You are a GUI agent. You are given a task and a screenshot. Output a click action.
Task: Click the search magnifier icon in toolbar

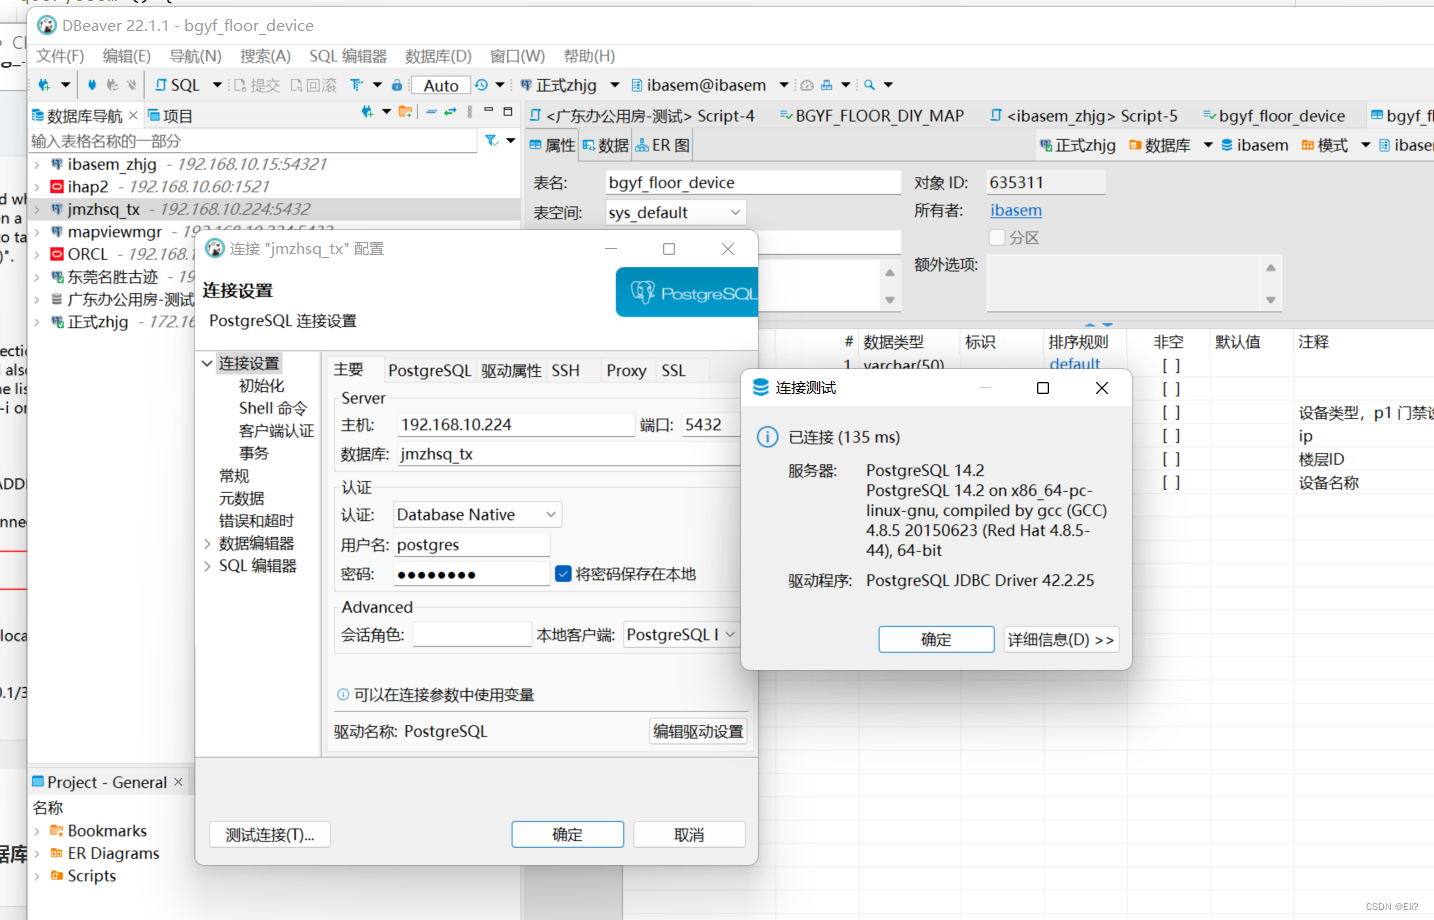coord(870,85)
